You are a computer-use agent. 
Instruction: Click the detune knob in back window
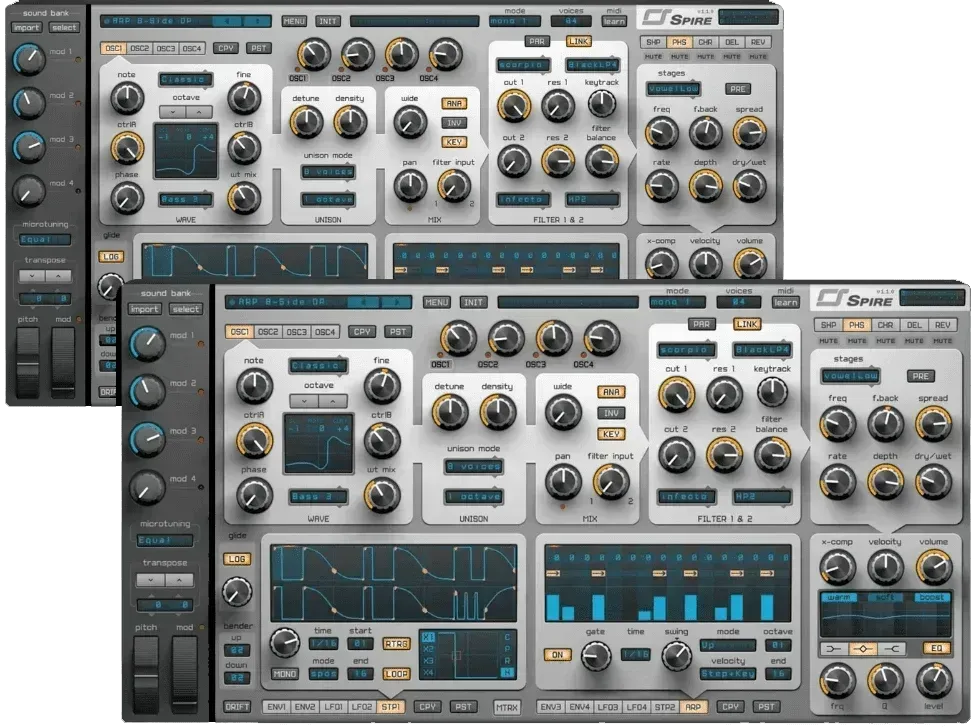tap(306, 122)
